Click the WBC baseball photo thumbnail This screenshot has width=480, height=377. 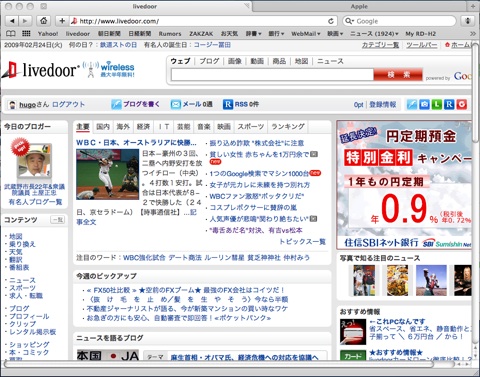[107, 174]
